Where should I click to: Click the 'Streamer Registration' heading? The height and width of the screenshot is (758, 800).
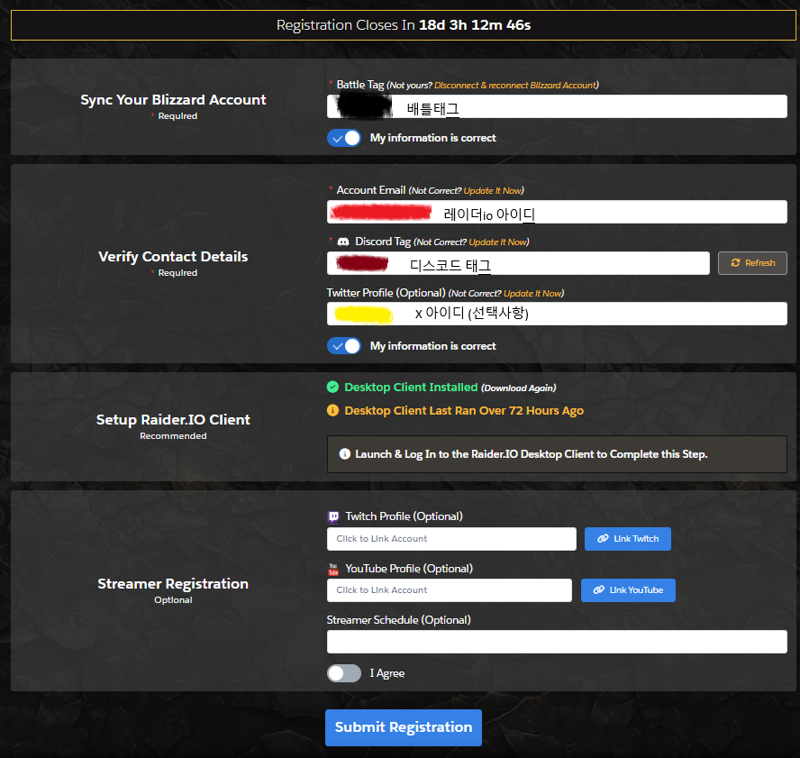(173, 584)
